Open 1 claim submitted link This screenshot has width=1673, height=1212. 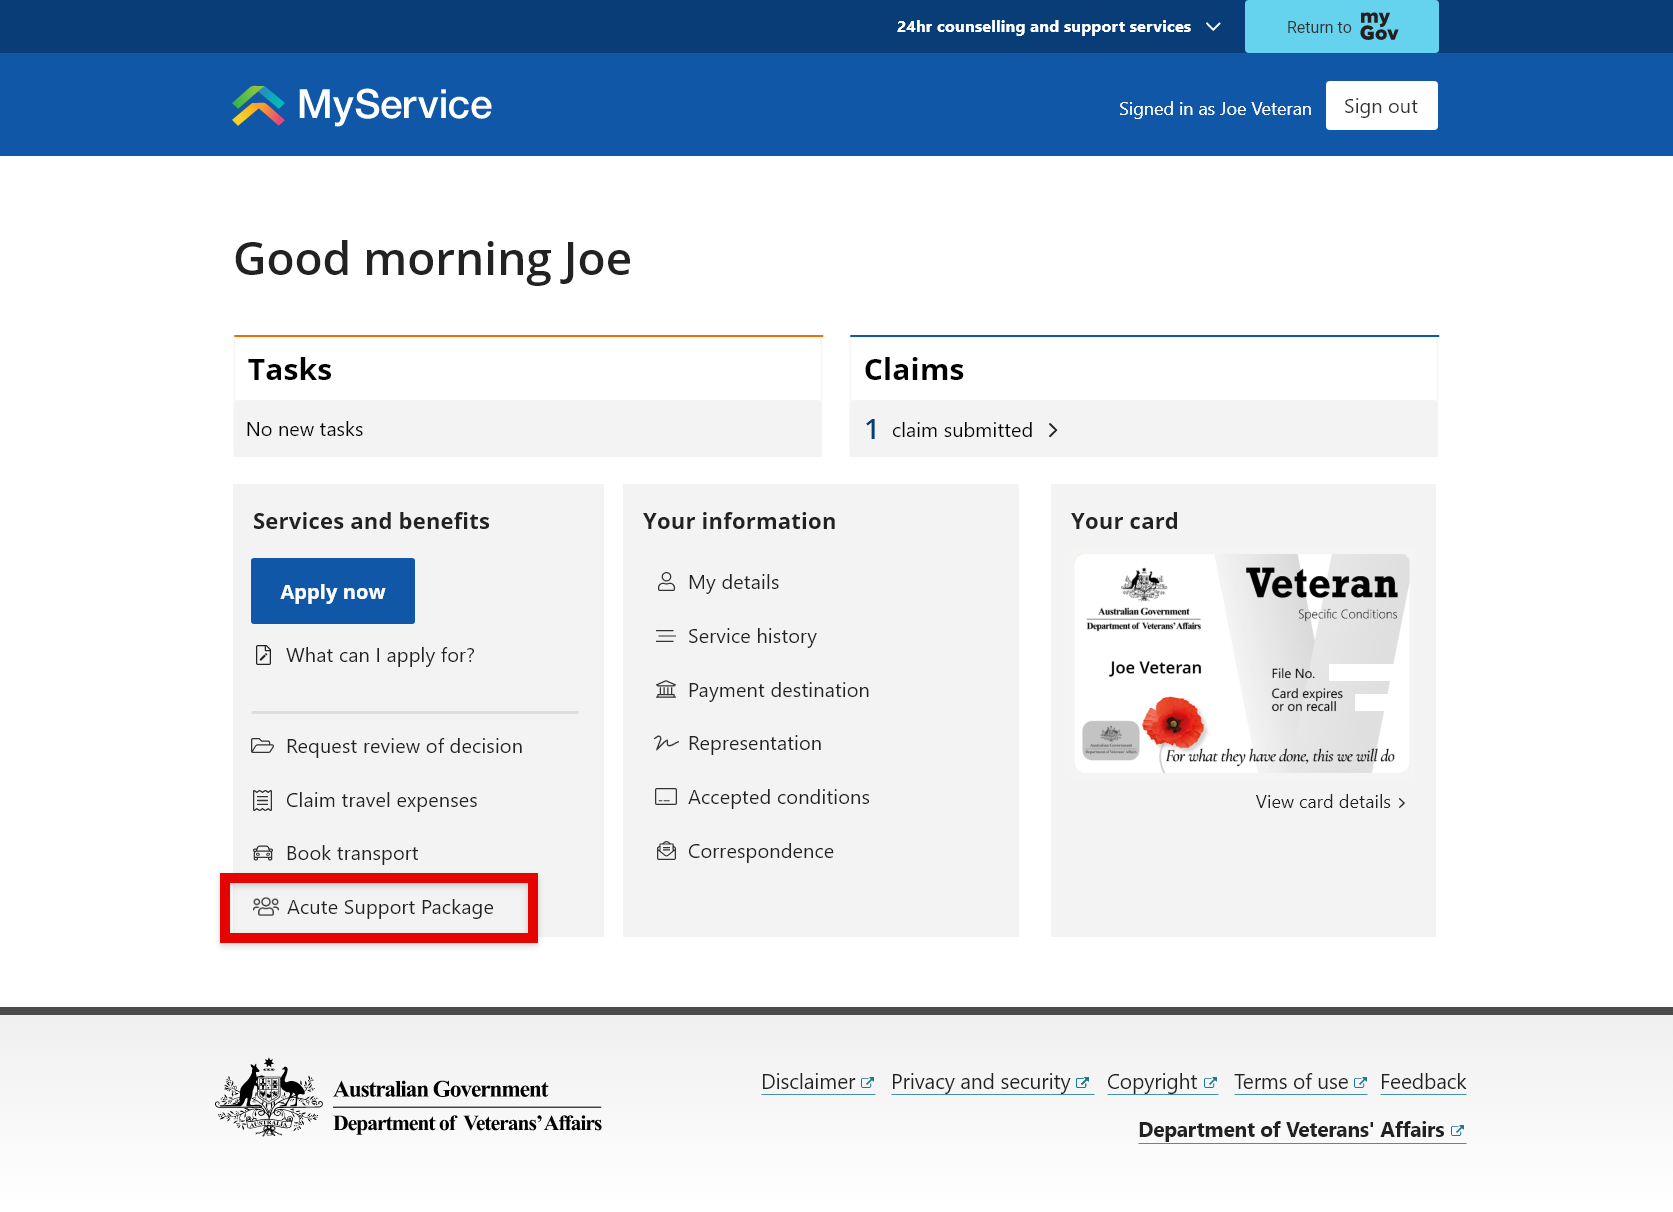coord(962,430)
